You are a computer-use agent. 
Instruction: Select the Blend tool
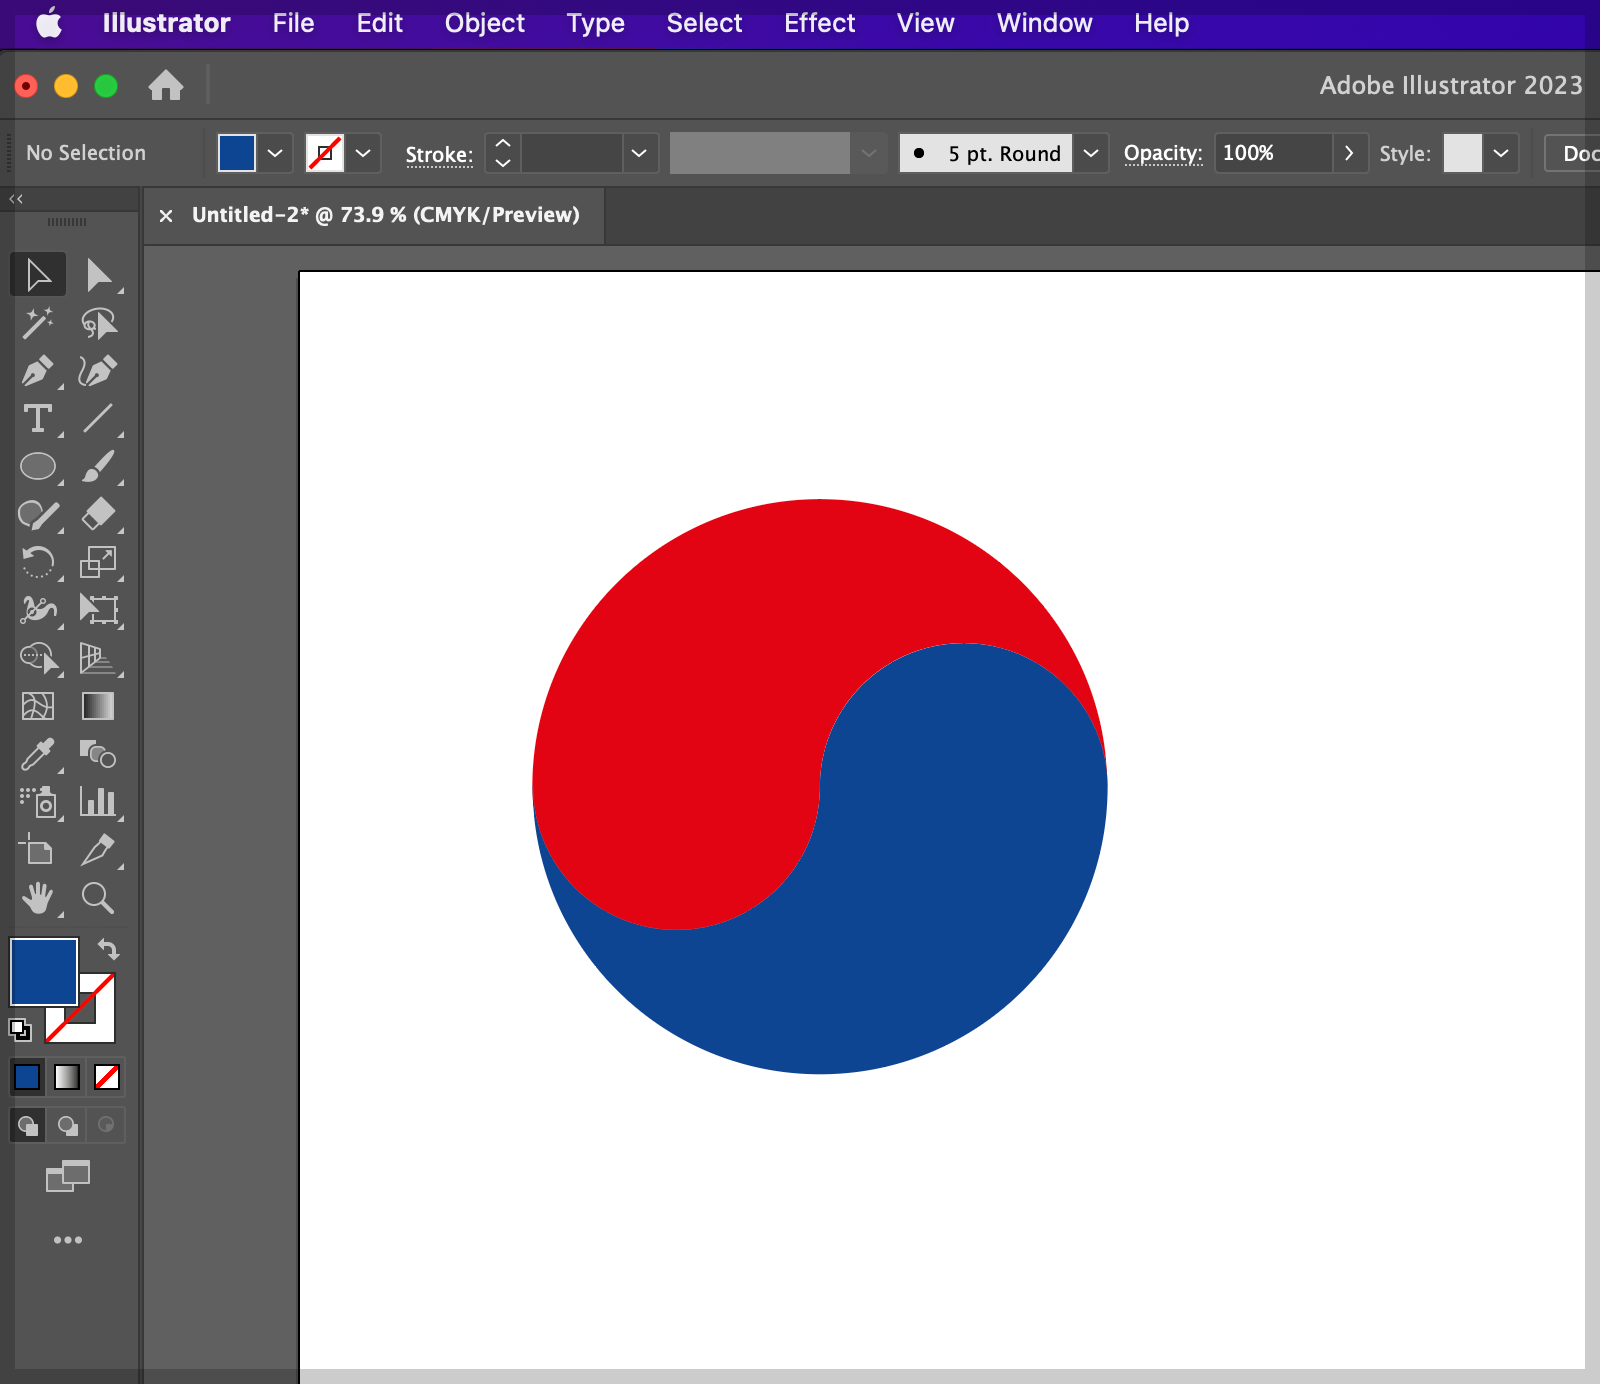tap(98, 754)
